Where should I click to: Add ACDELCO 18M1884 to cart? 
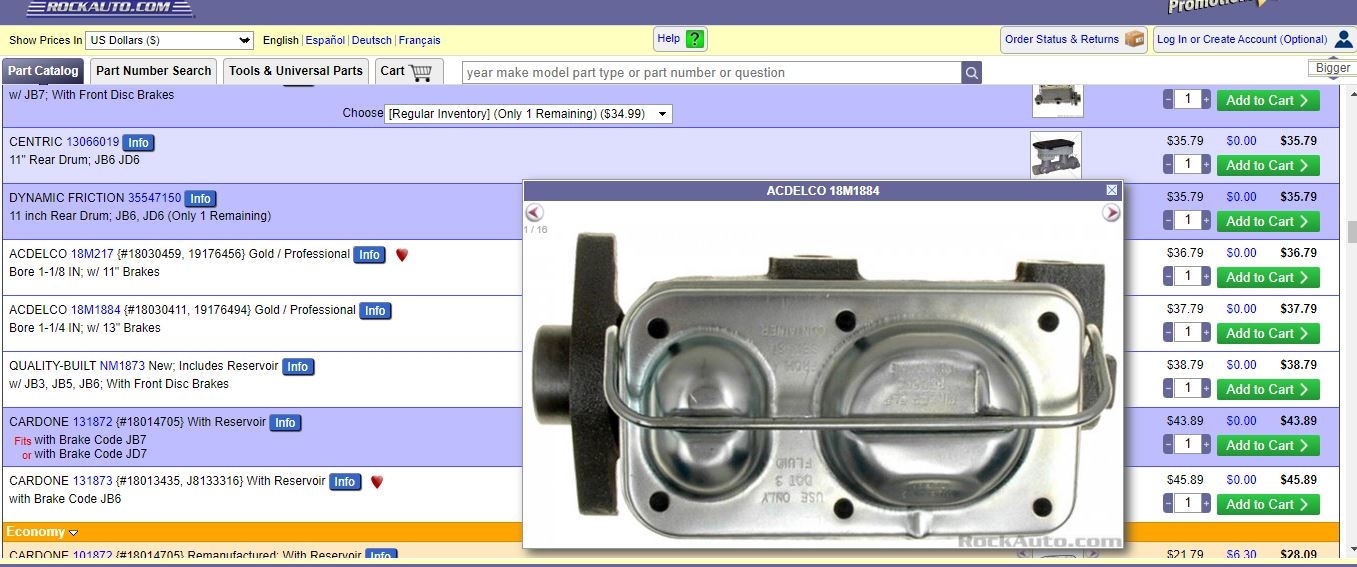pyautogui.click(x=1268, y=333)
